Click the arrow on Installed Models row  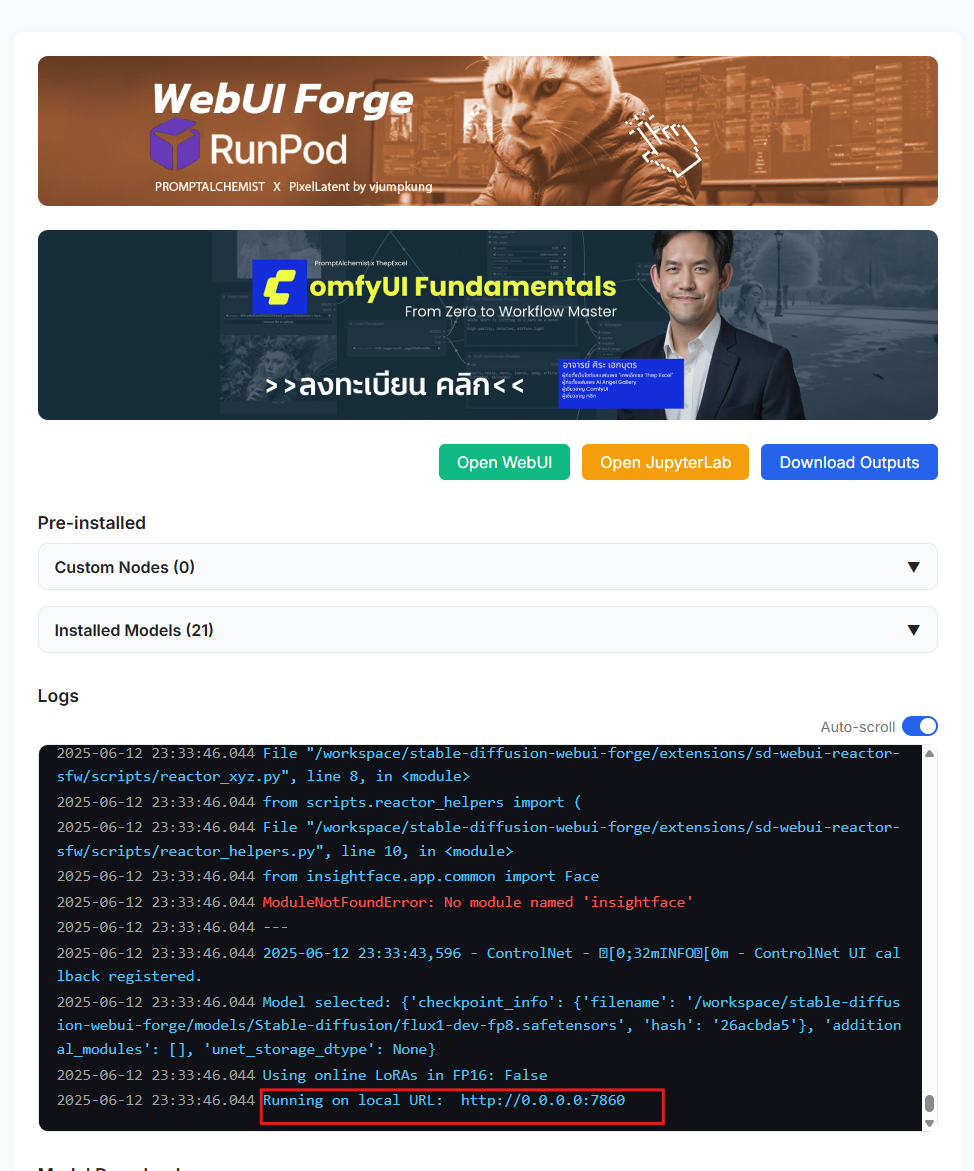pos(913,630)
